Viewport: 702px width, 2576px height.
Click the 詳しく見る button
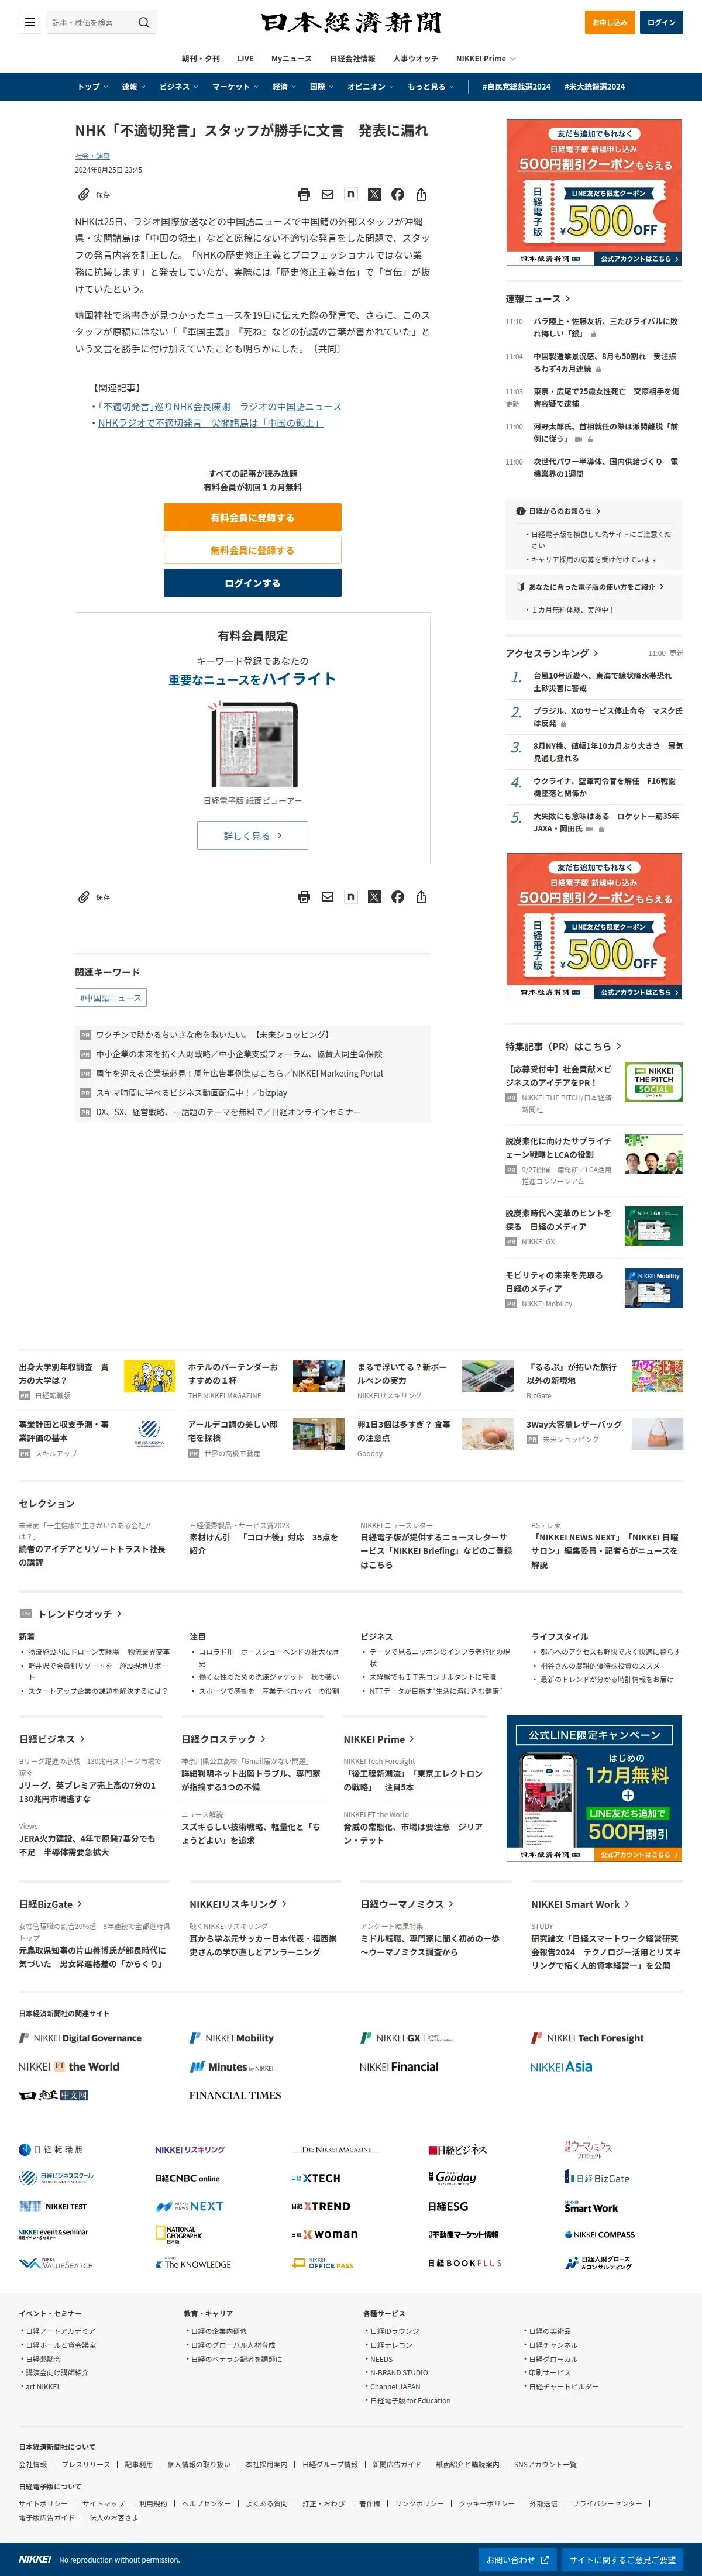pos(252,835)
